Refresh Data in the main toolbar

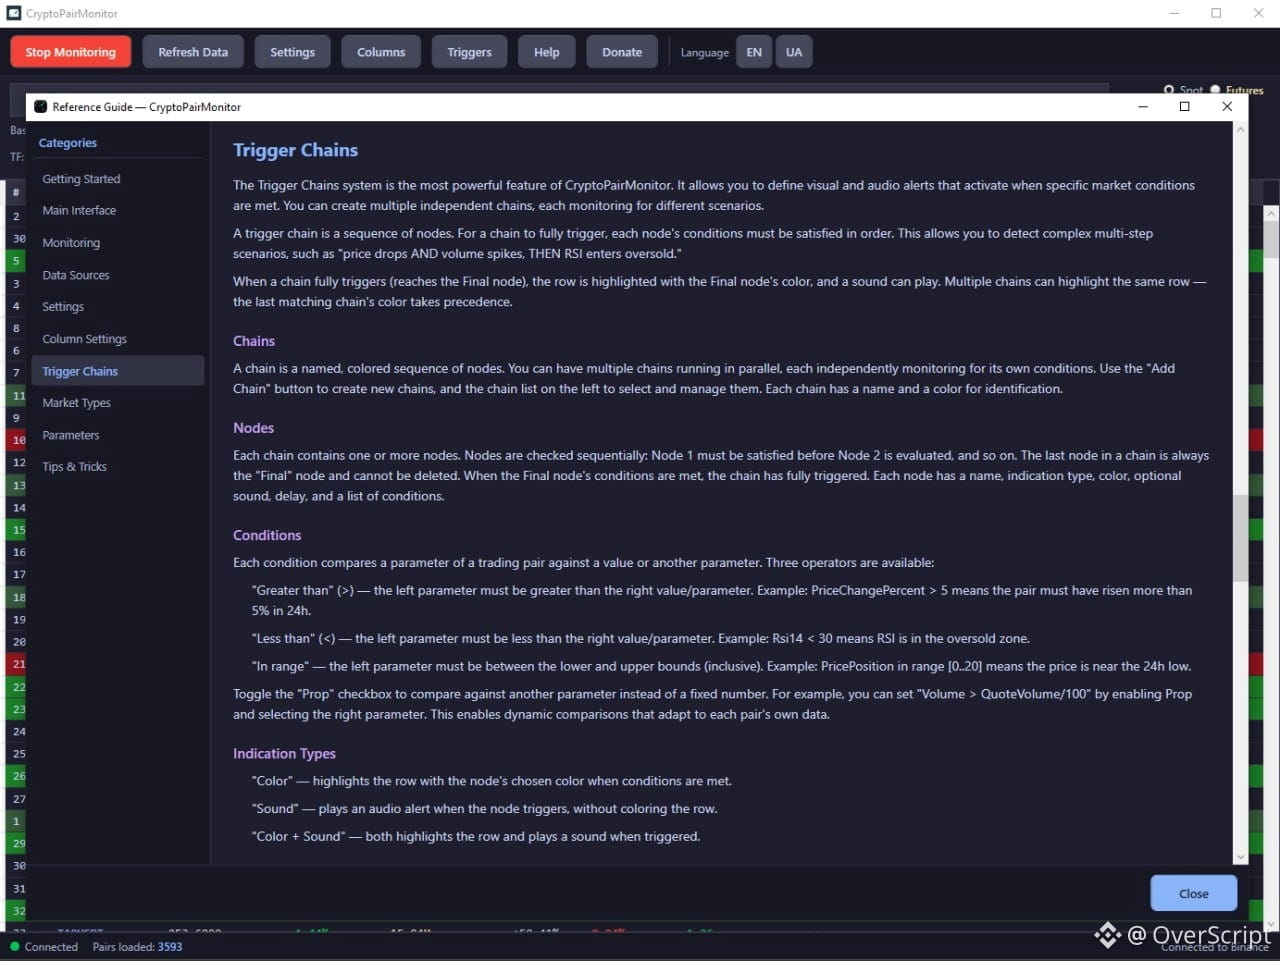coord(193,52)
